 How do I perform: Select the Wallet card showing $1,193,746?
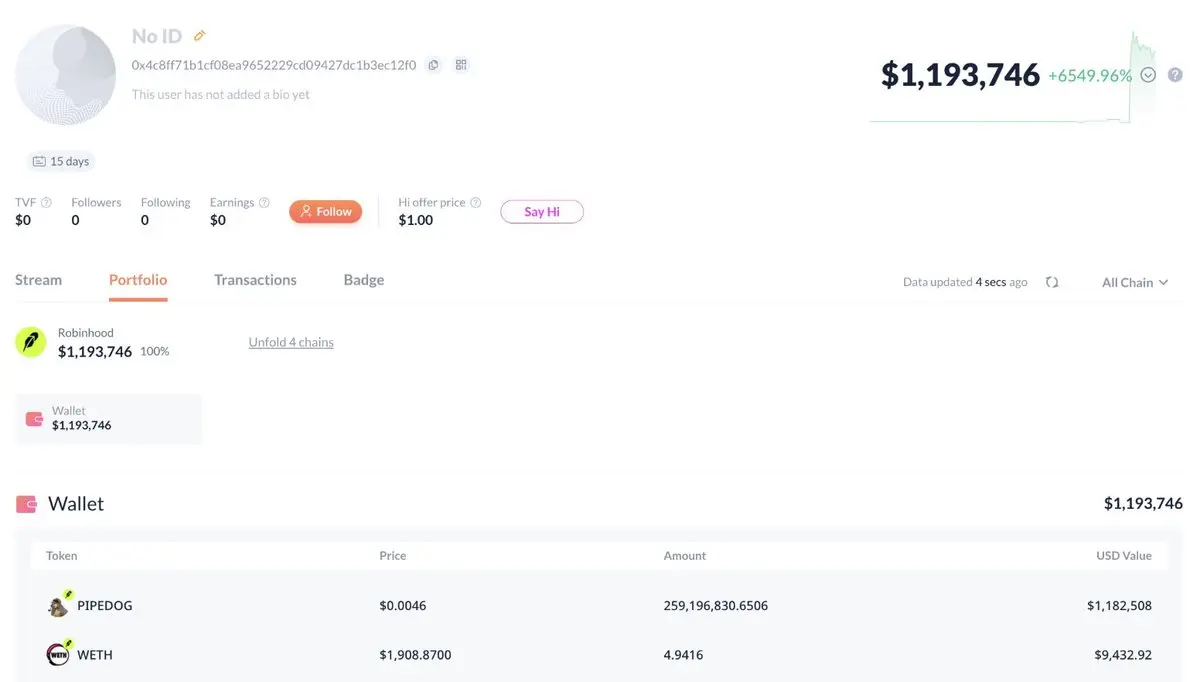(108, 418)
